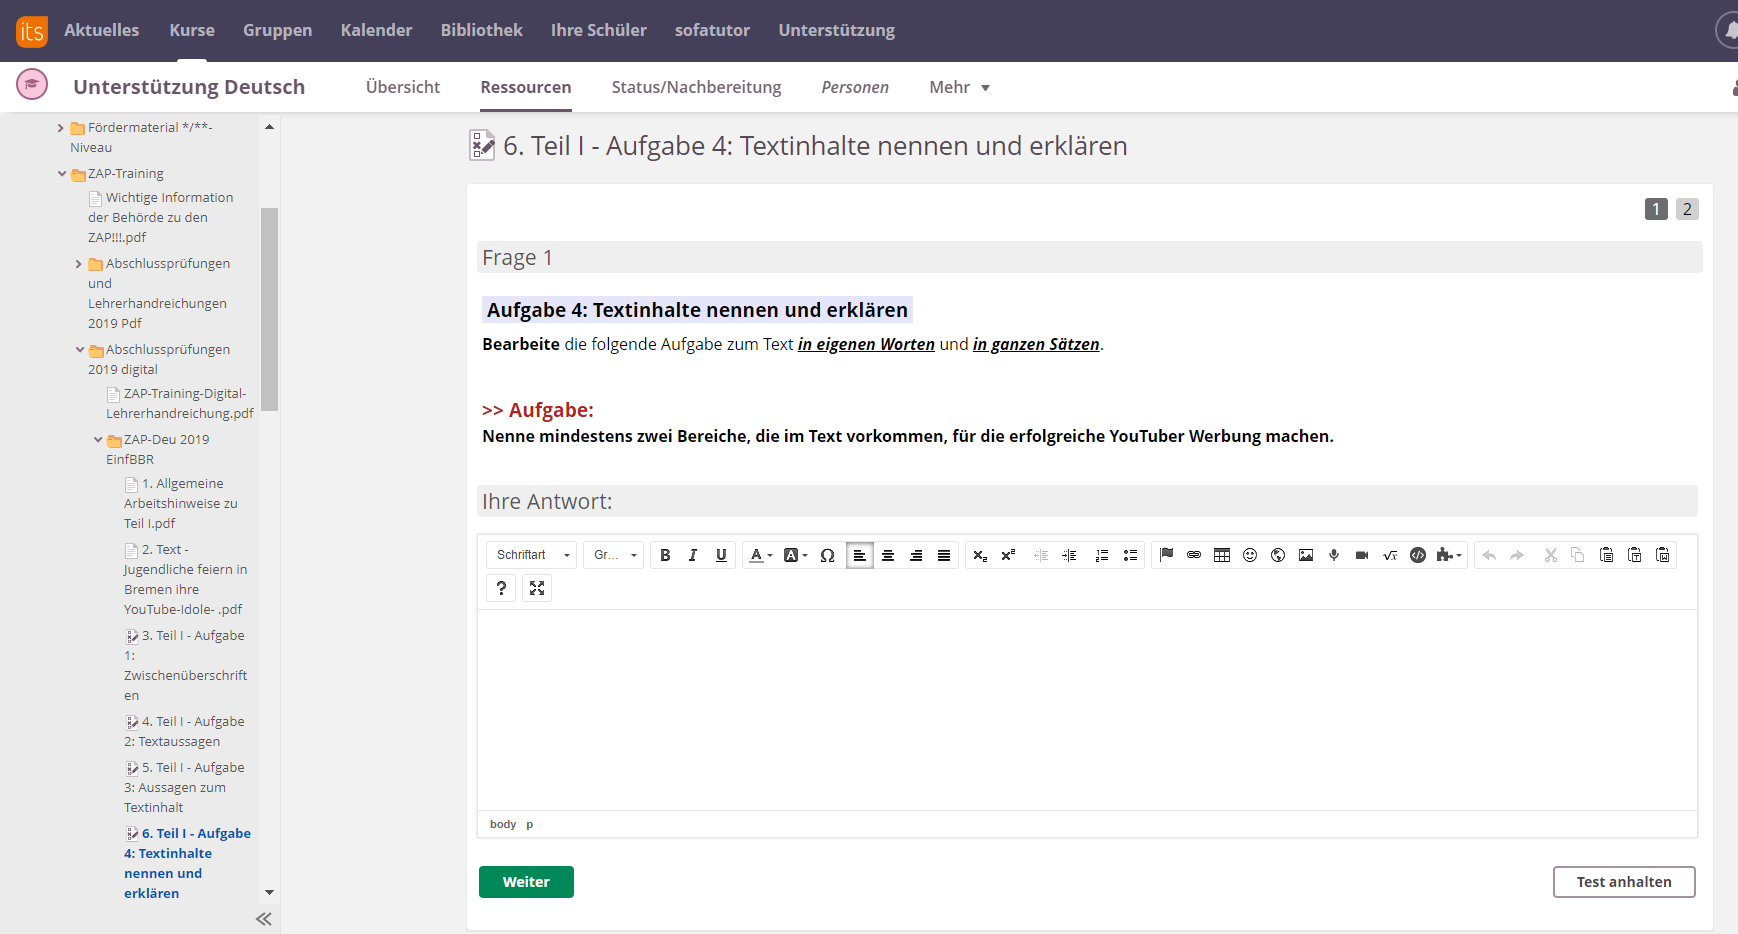Click the anchor flag icon

(x=1166, y=555)
